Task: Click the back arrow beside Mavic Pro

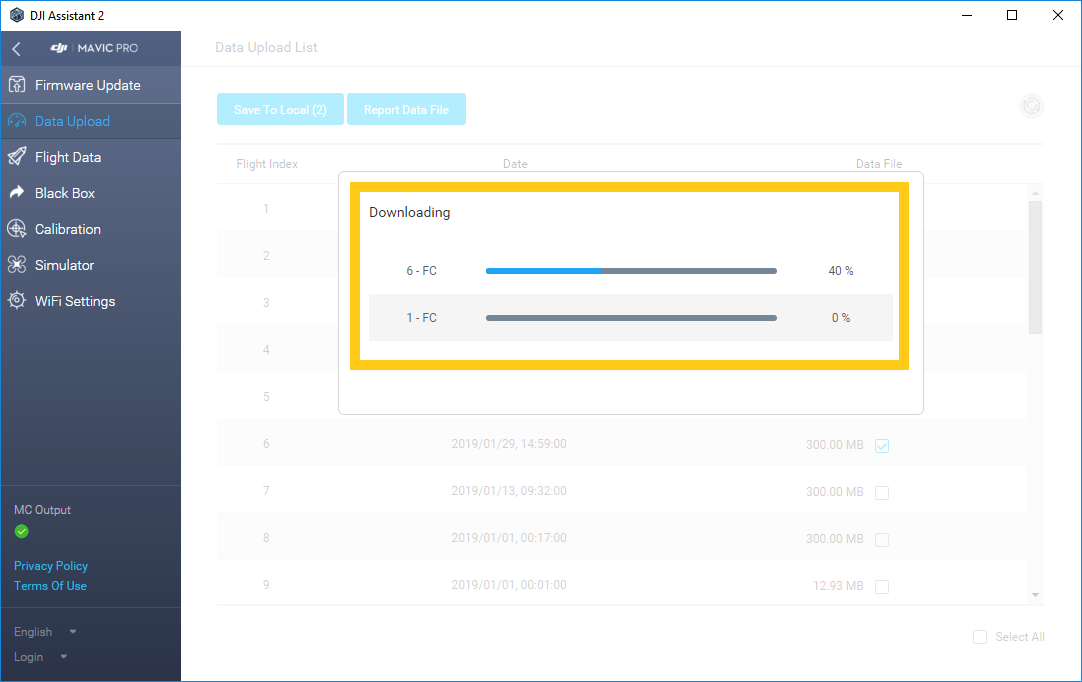Action: pyautogui.click(x=17, y=48)
